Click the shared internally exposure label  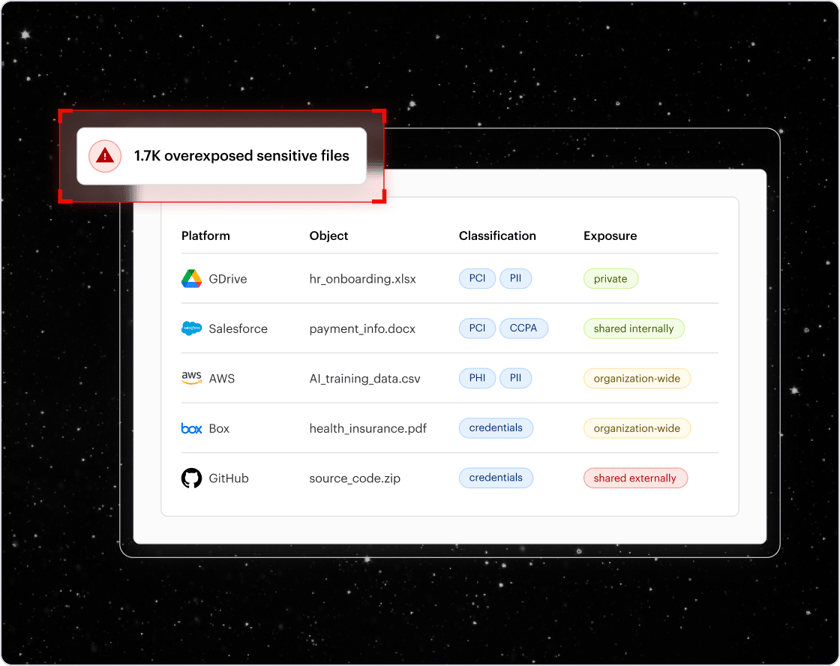[x=633, y=328]
